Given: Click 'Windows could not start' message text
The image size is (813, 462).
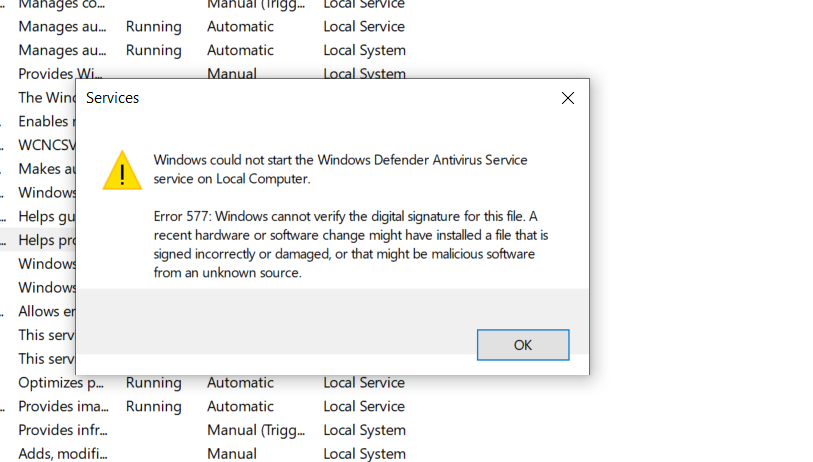Looking at the screenshot, I should (340, 169).
